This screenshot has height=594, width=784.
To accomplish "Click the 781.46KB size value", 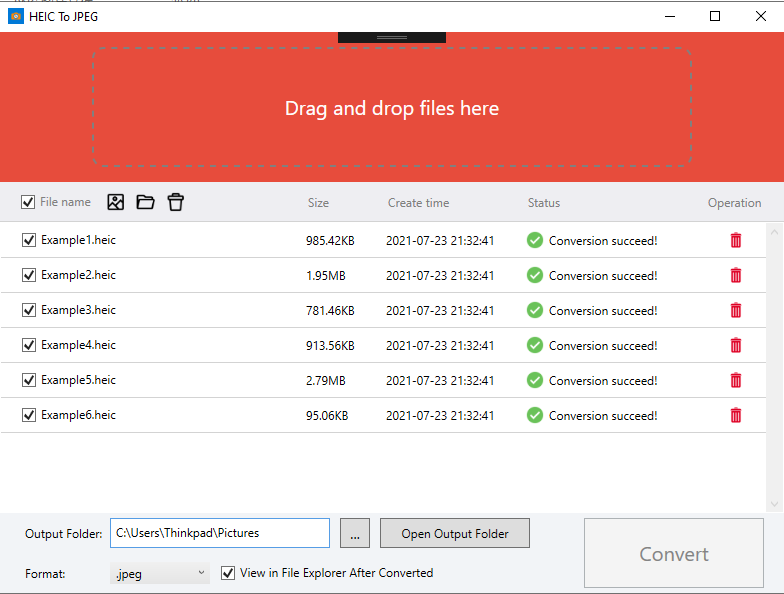I will (x=330, y=310).
